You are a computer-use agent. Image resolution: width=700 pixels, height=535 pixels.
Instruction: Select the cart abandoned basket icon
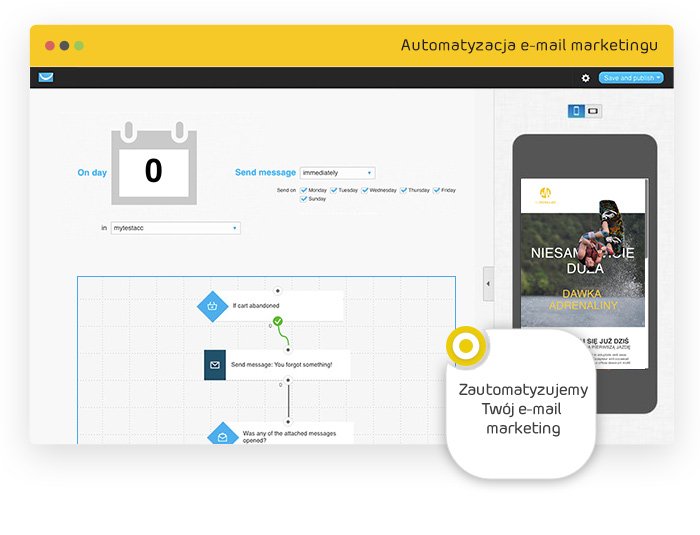click(x=212, y=305)
